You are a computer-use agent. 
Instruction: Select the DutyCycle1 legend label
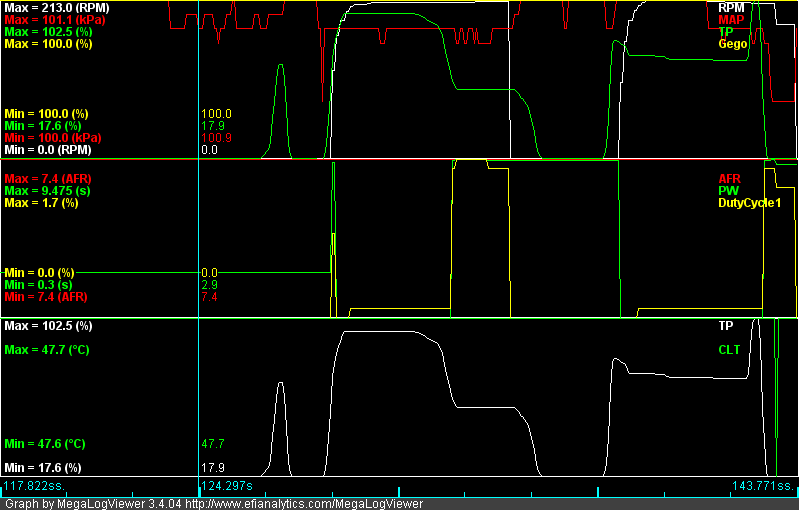click(748, 202)
